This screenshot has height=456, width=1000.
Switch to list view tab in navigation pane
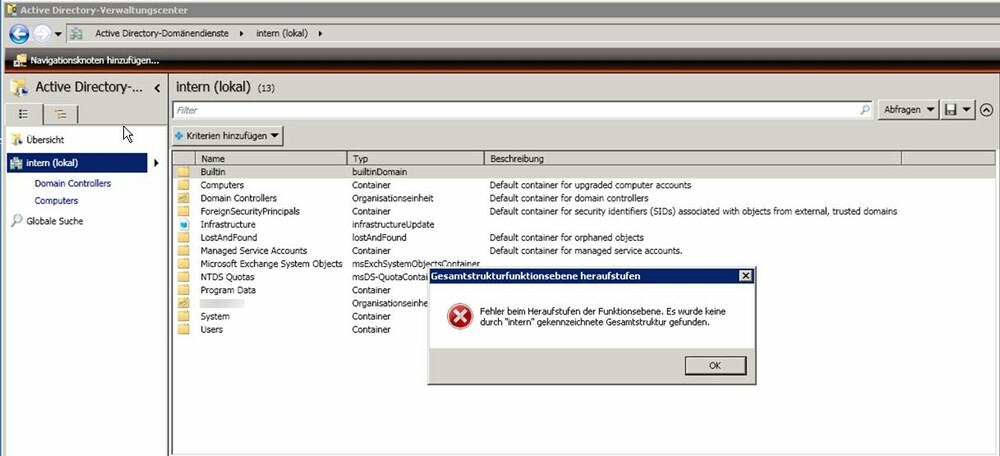pos(24,114)
